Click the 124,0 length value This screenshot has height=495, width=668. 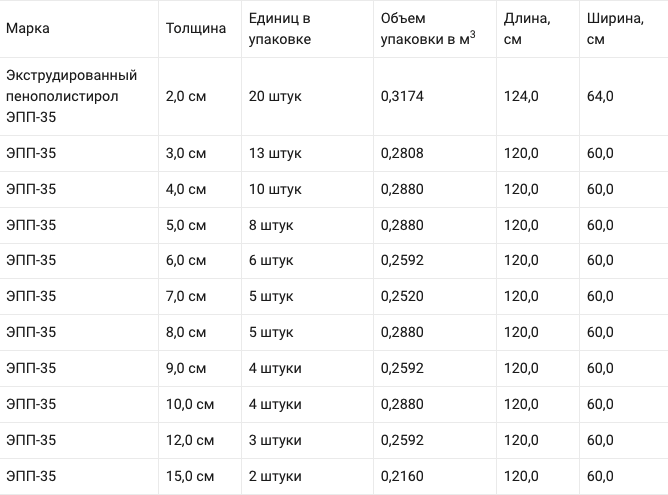(521, 96)
